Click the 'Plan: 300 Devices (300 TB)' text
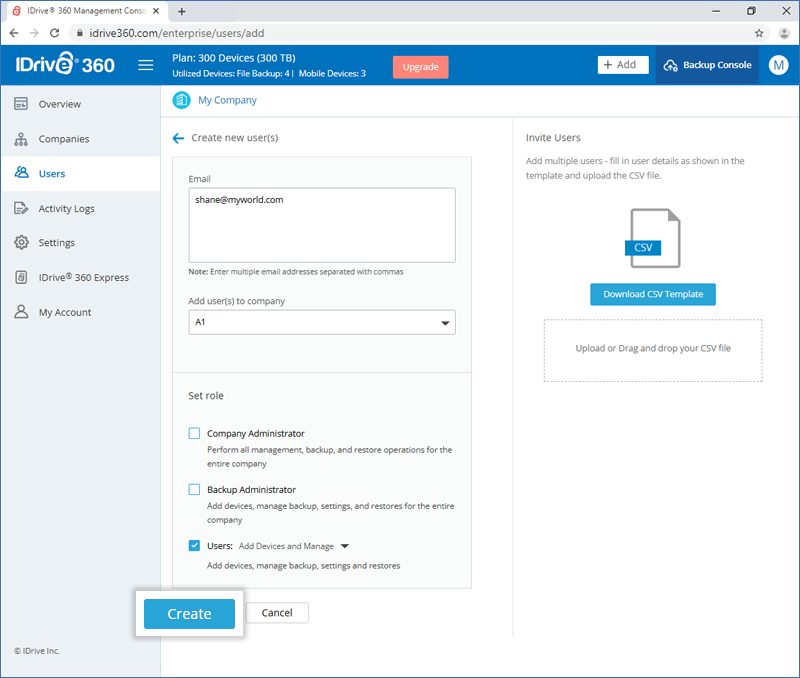The height and width of the screenshot is (678, 800). pos(234,58)
